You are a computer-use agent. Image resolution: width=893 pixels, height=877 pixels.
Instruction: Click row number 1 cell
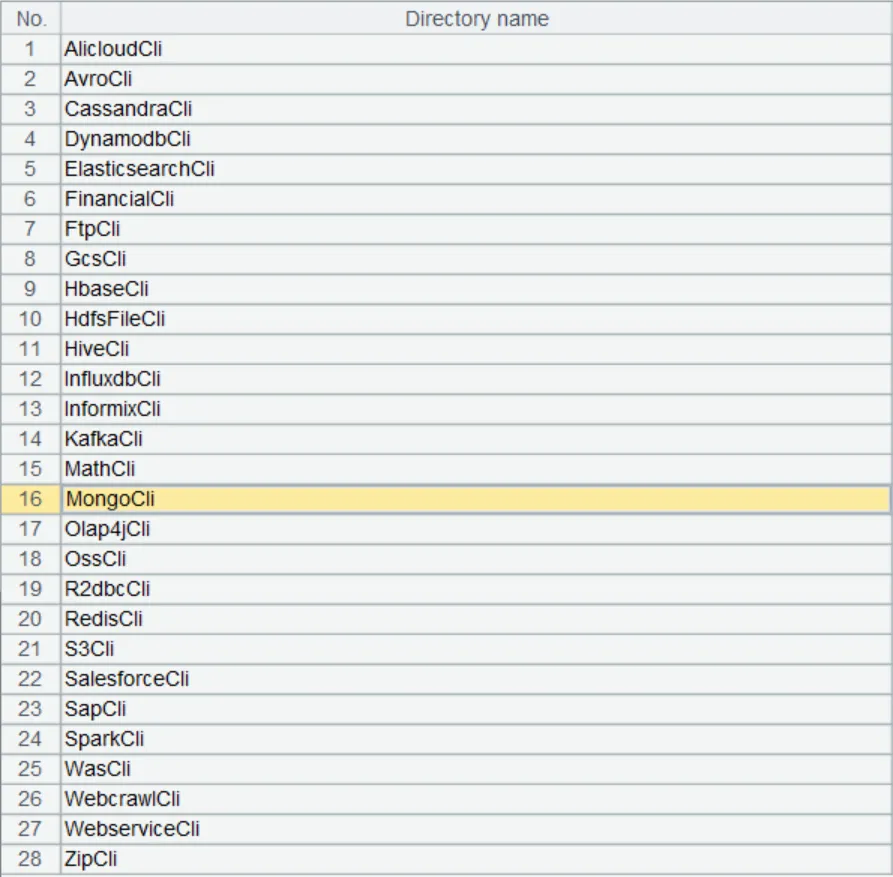(31, 49)
